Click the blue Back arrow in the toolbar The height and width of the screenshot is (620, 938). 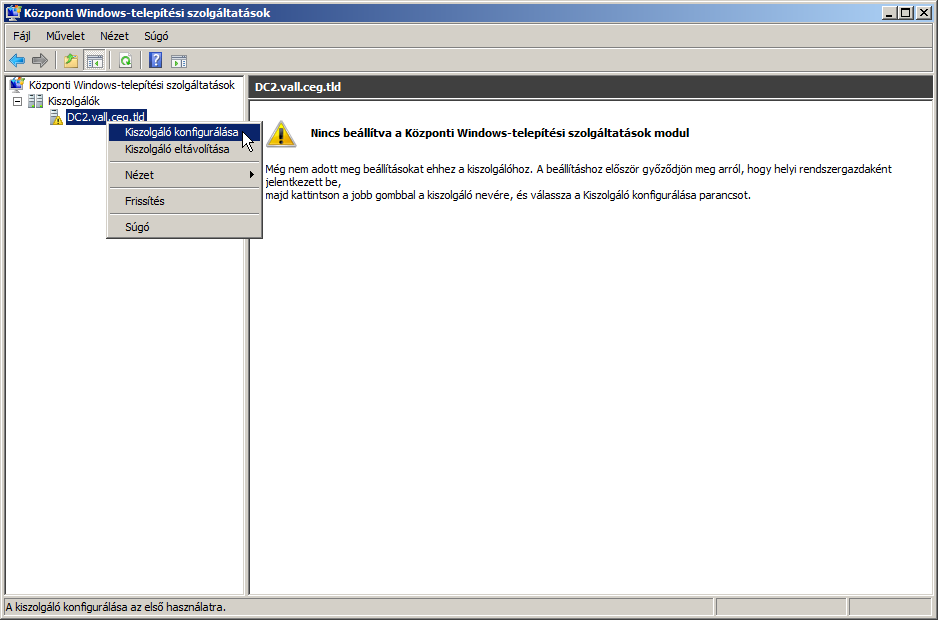click(17, 60)
